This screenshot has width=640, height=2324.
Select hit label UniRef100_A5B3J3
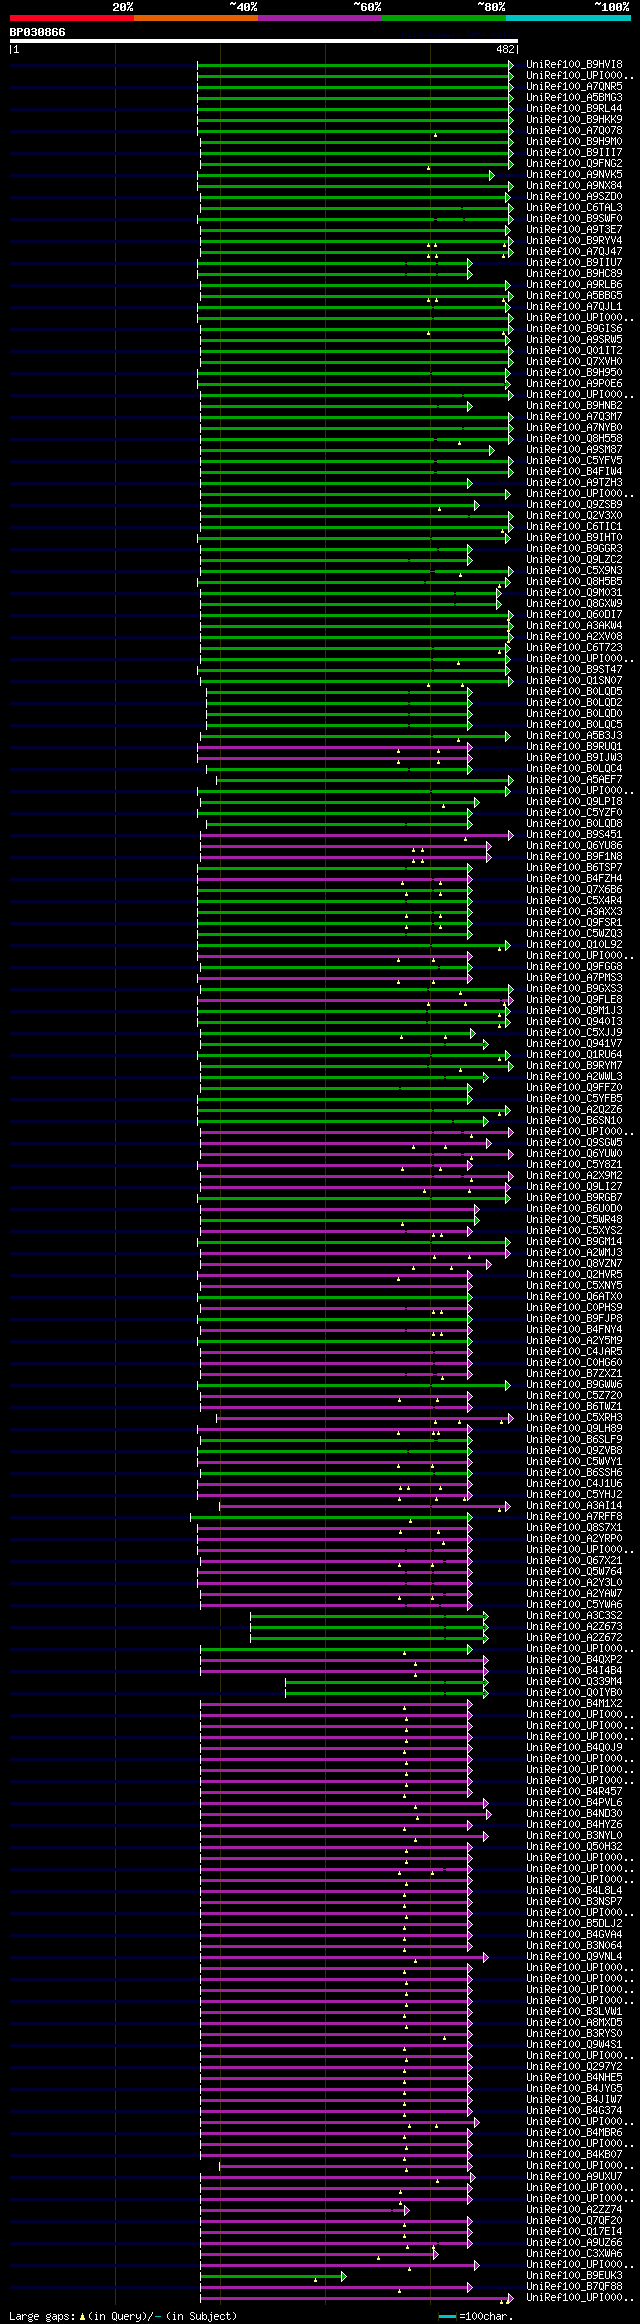point(575,735)
